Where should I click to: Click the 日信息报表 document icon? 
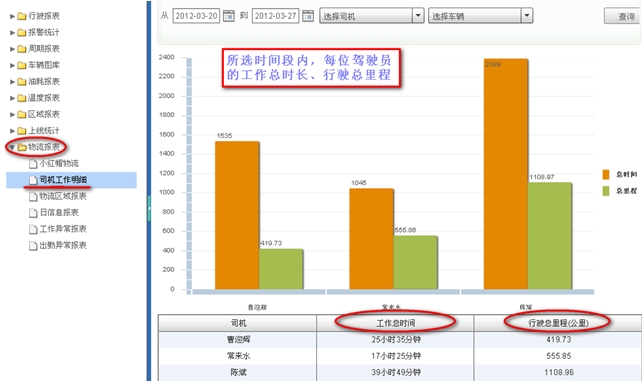[x=33, y=213]
